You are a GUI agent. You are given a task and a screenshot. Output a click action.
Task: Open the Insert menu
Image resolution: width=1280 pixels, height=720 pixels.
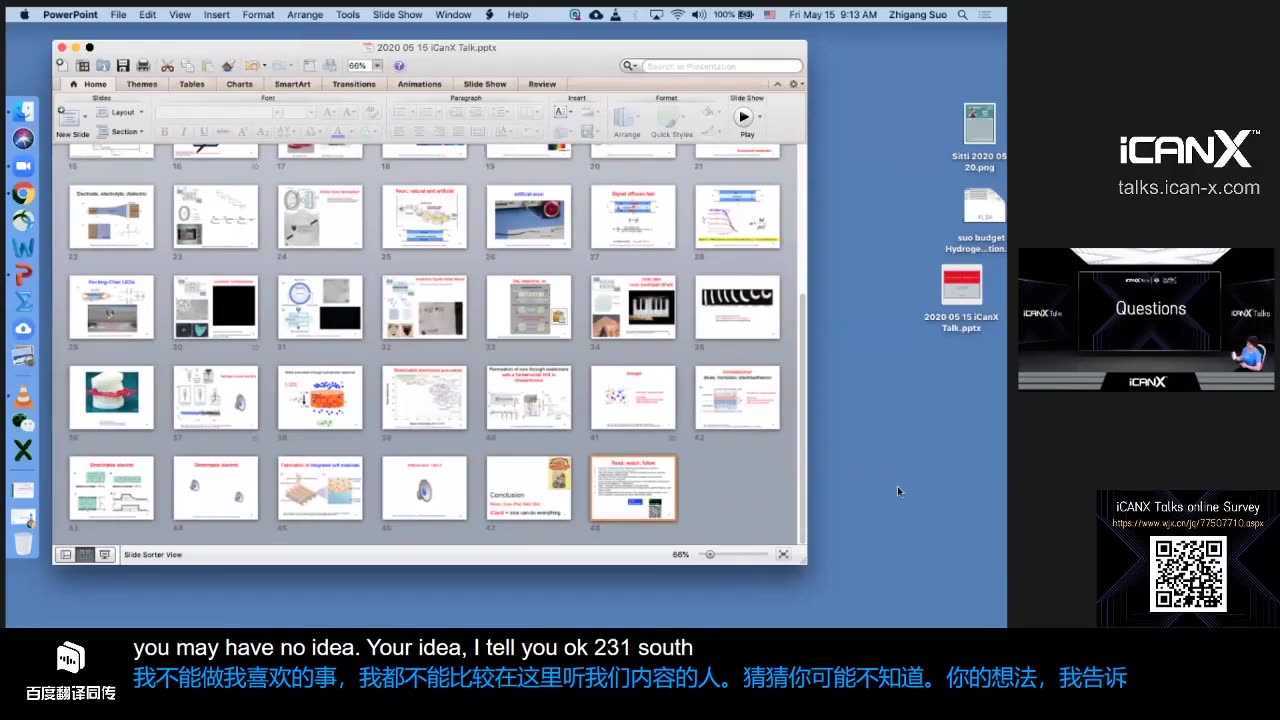[x=217, y=15]
